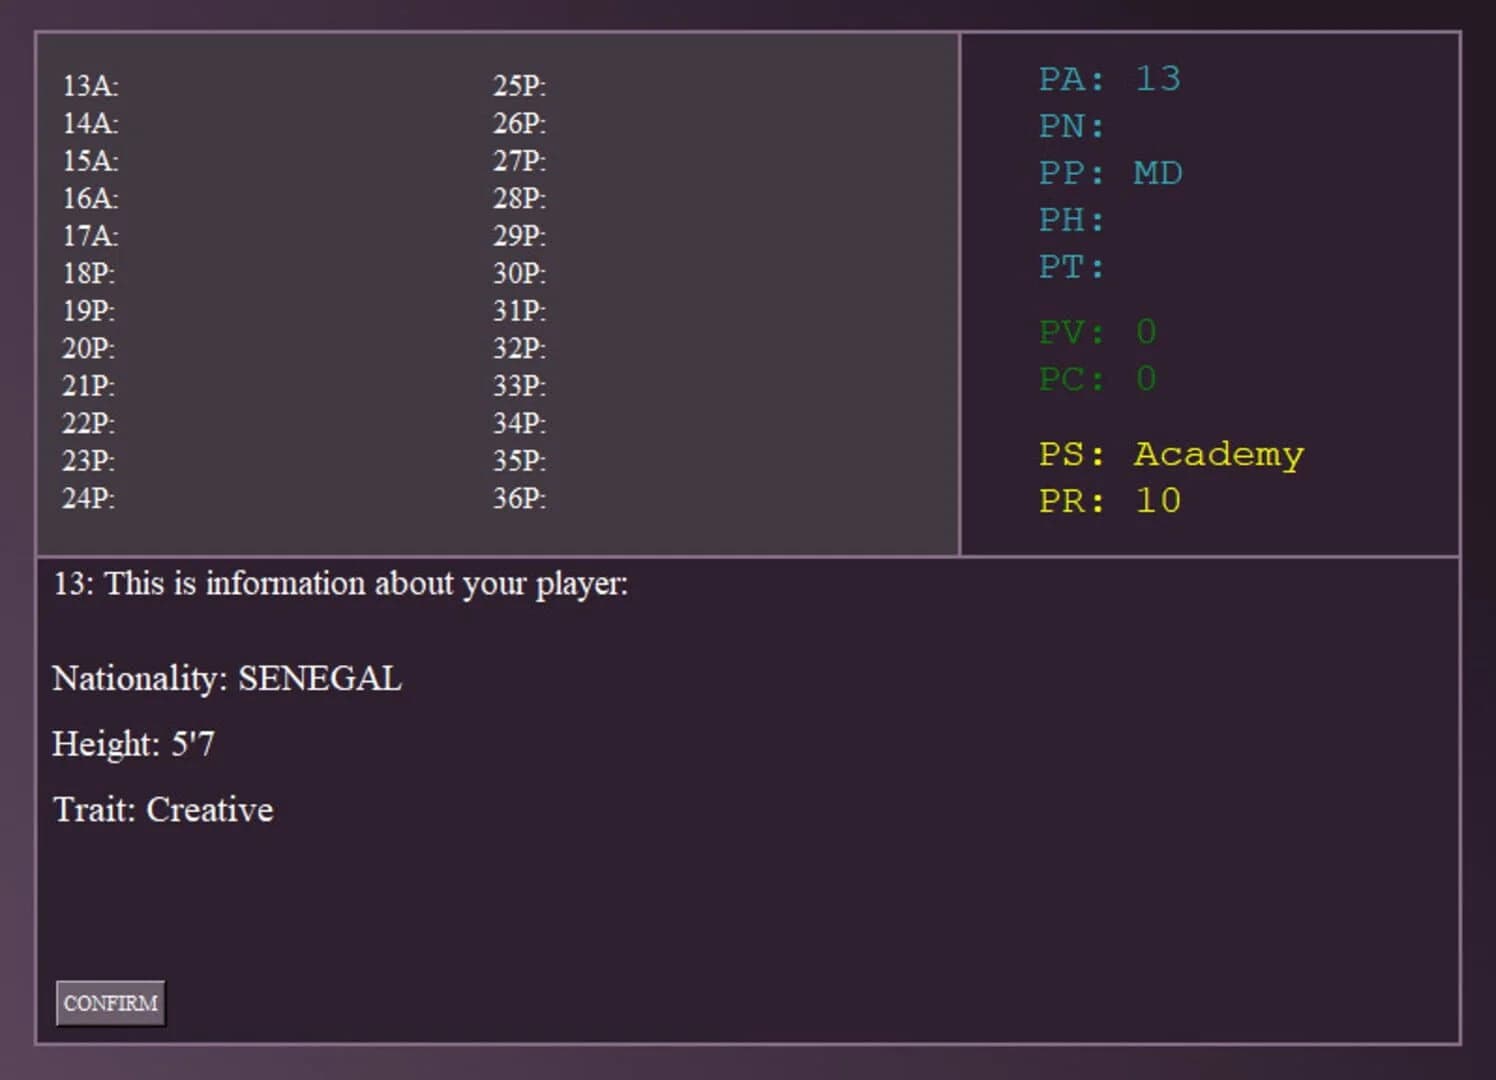Click the yellow PR: 10 rating
Viewport: 1496px width, 1080px height.
click(x=1110, y=500)
